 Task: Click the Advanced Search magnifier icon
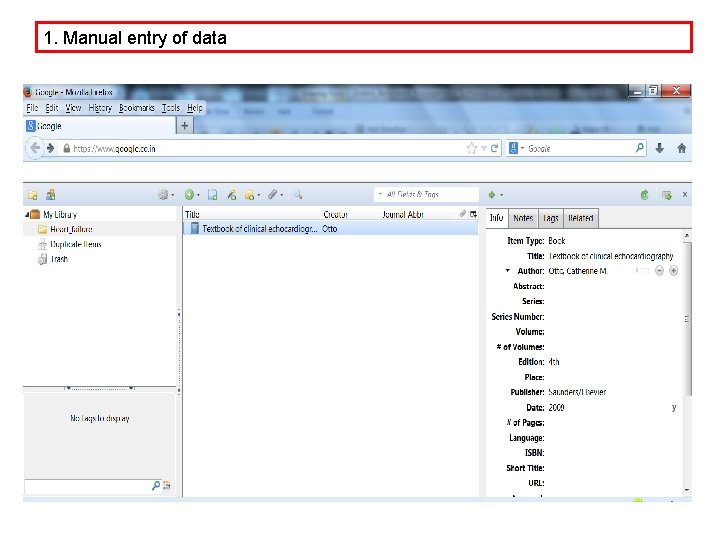[x=298, y=195]
